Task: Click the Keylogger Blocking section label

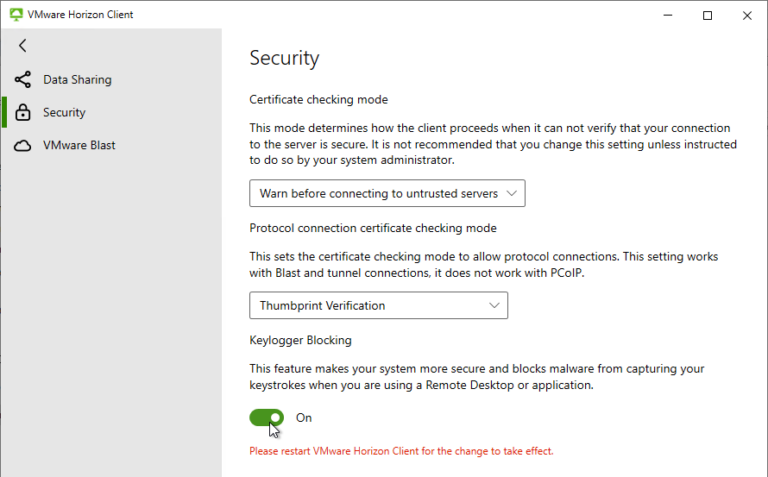Action: click(x=300, y=340)
